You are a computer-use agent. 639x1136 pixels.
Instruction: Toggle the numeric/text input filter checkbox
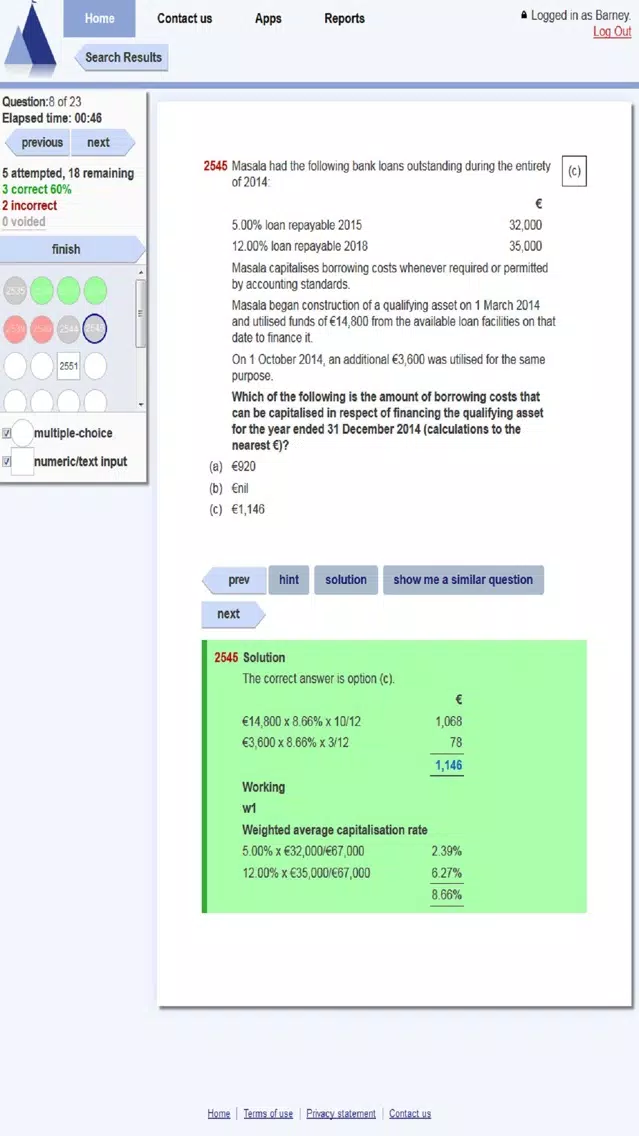7,462
